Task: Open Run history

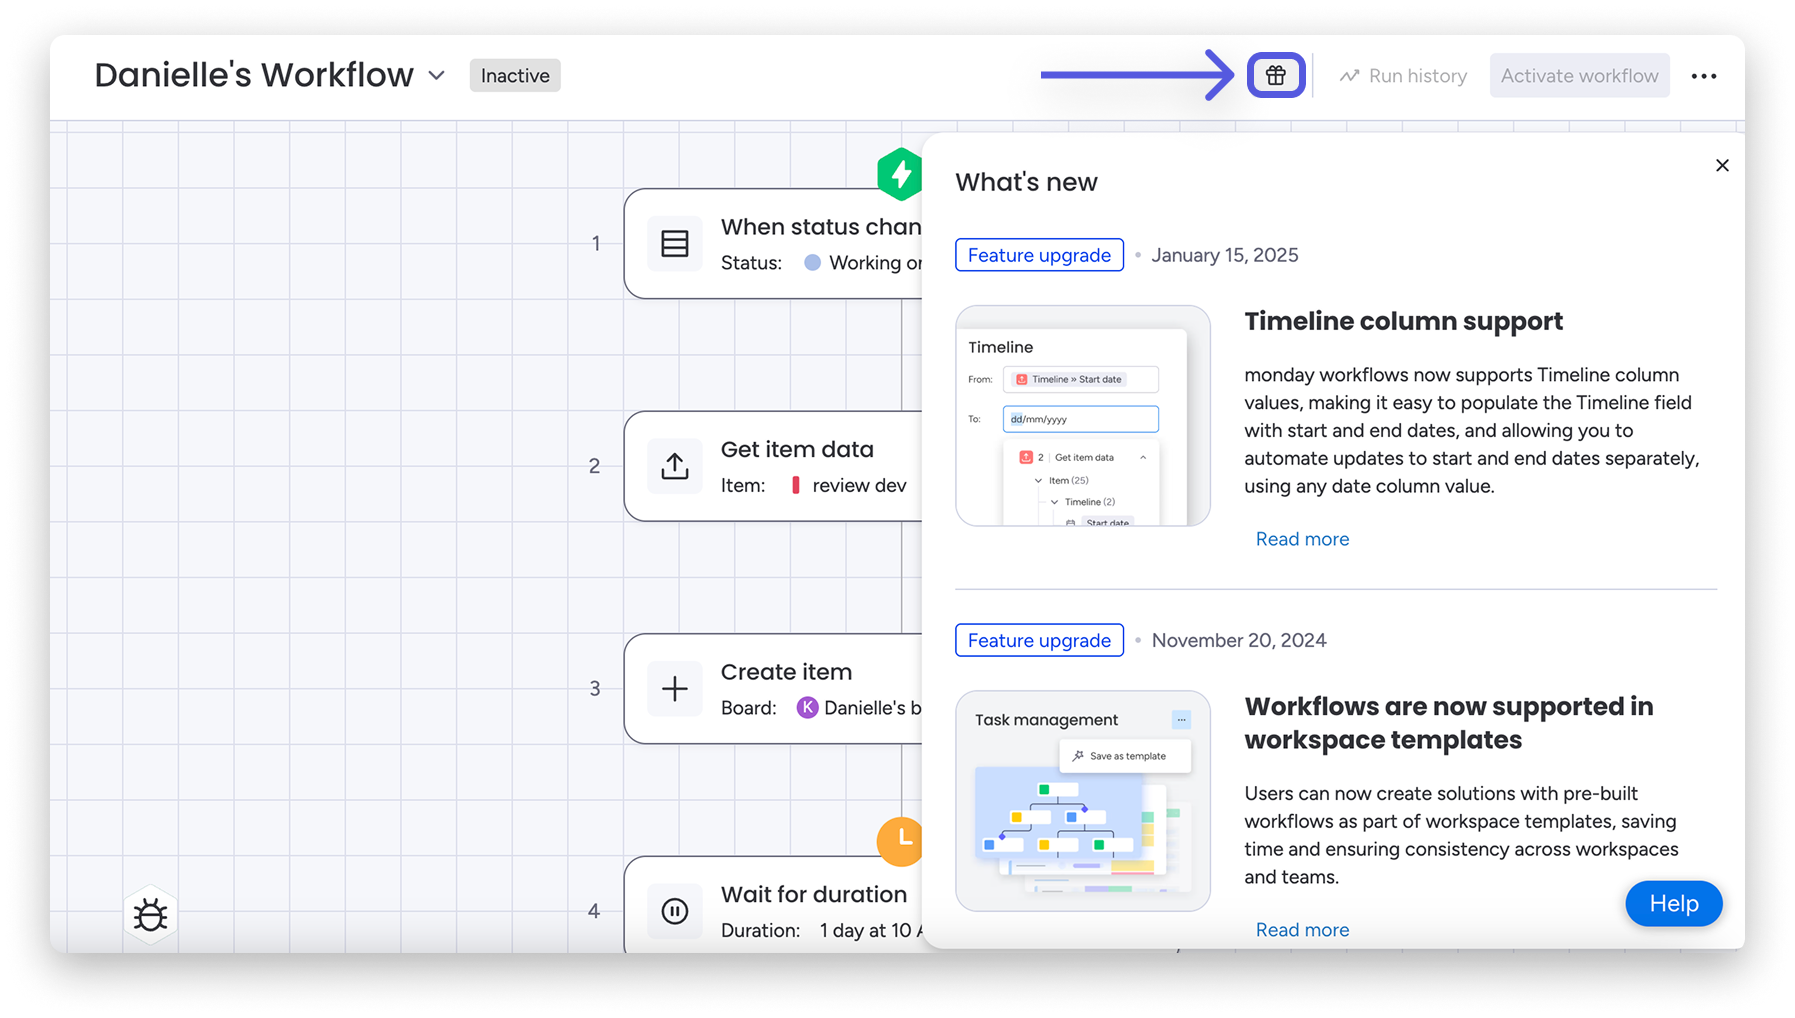Action: click(1403, 76)
